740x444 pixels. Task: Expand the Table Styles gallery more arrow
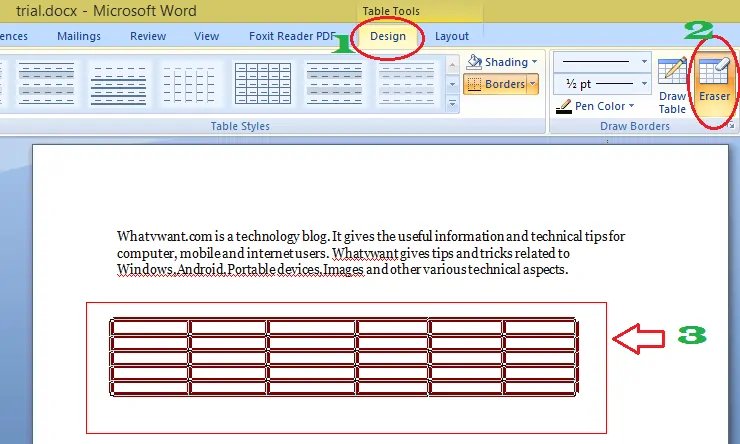[452, 103]
